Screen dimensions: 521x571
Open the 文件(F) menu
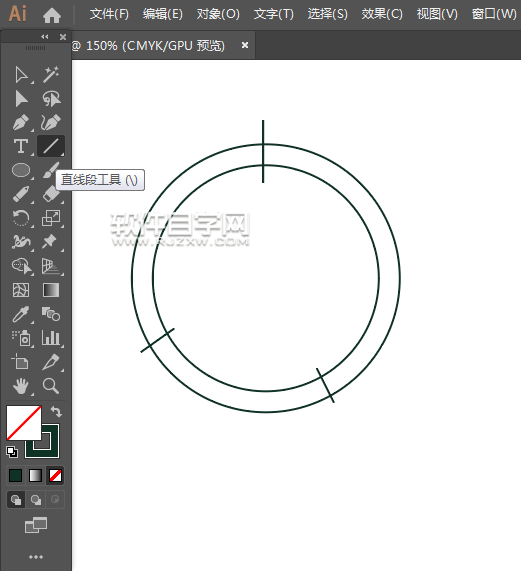[x=109, y=14]
